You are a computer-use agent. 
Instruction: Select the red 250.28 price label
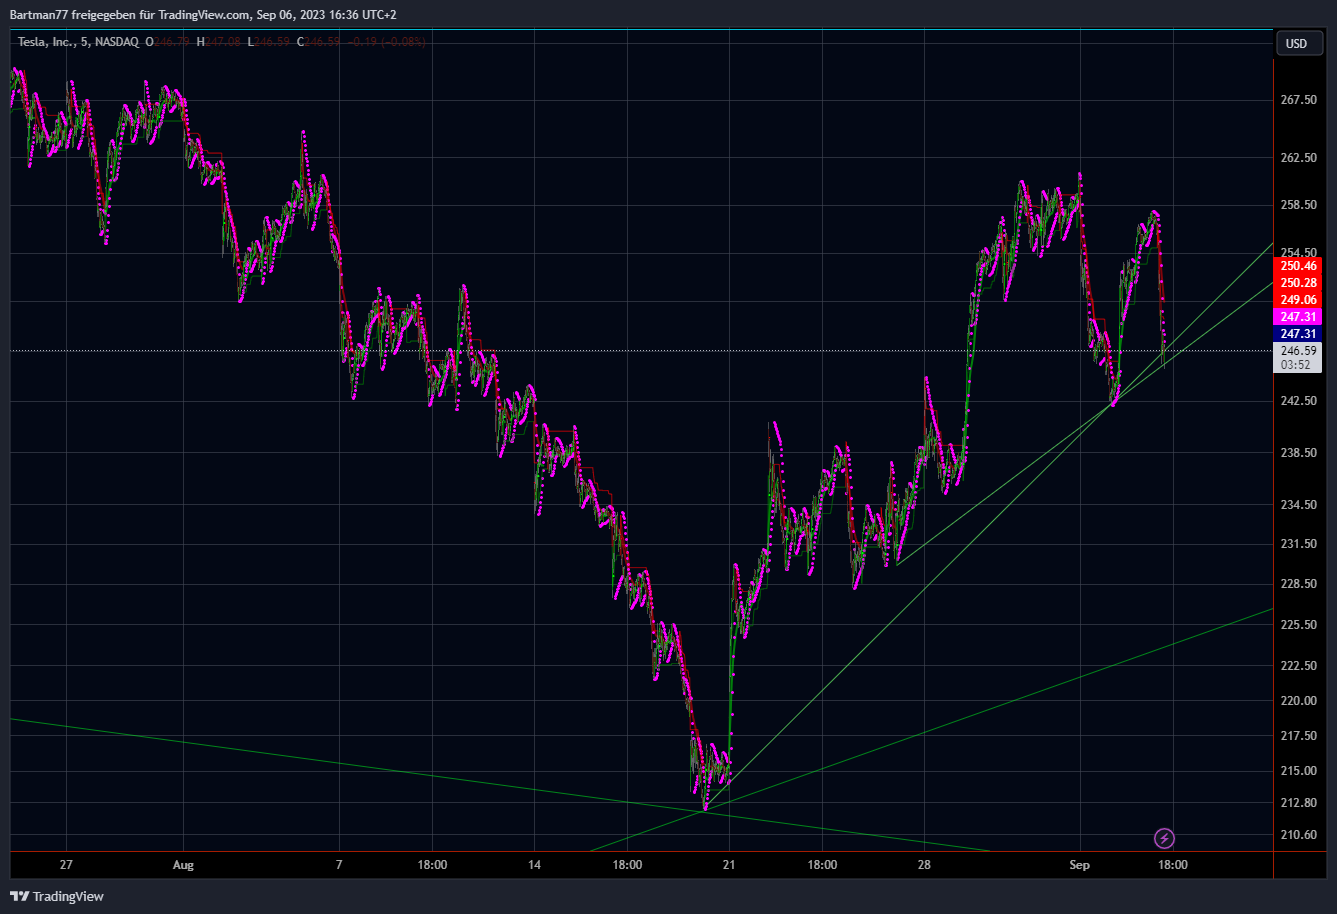pos(1298,283)
